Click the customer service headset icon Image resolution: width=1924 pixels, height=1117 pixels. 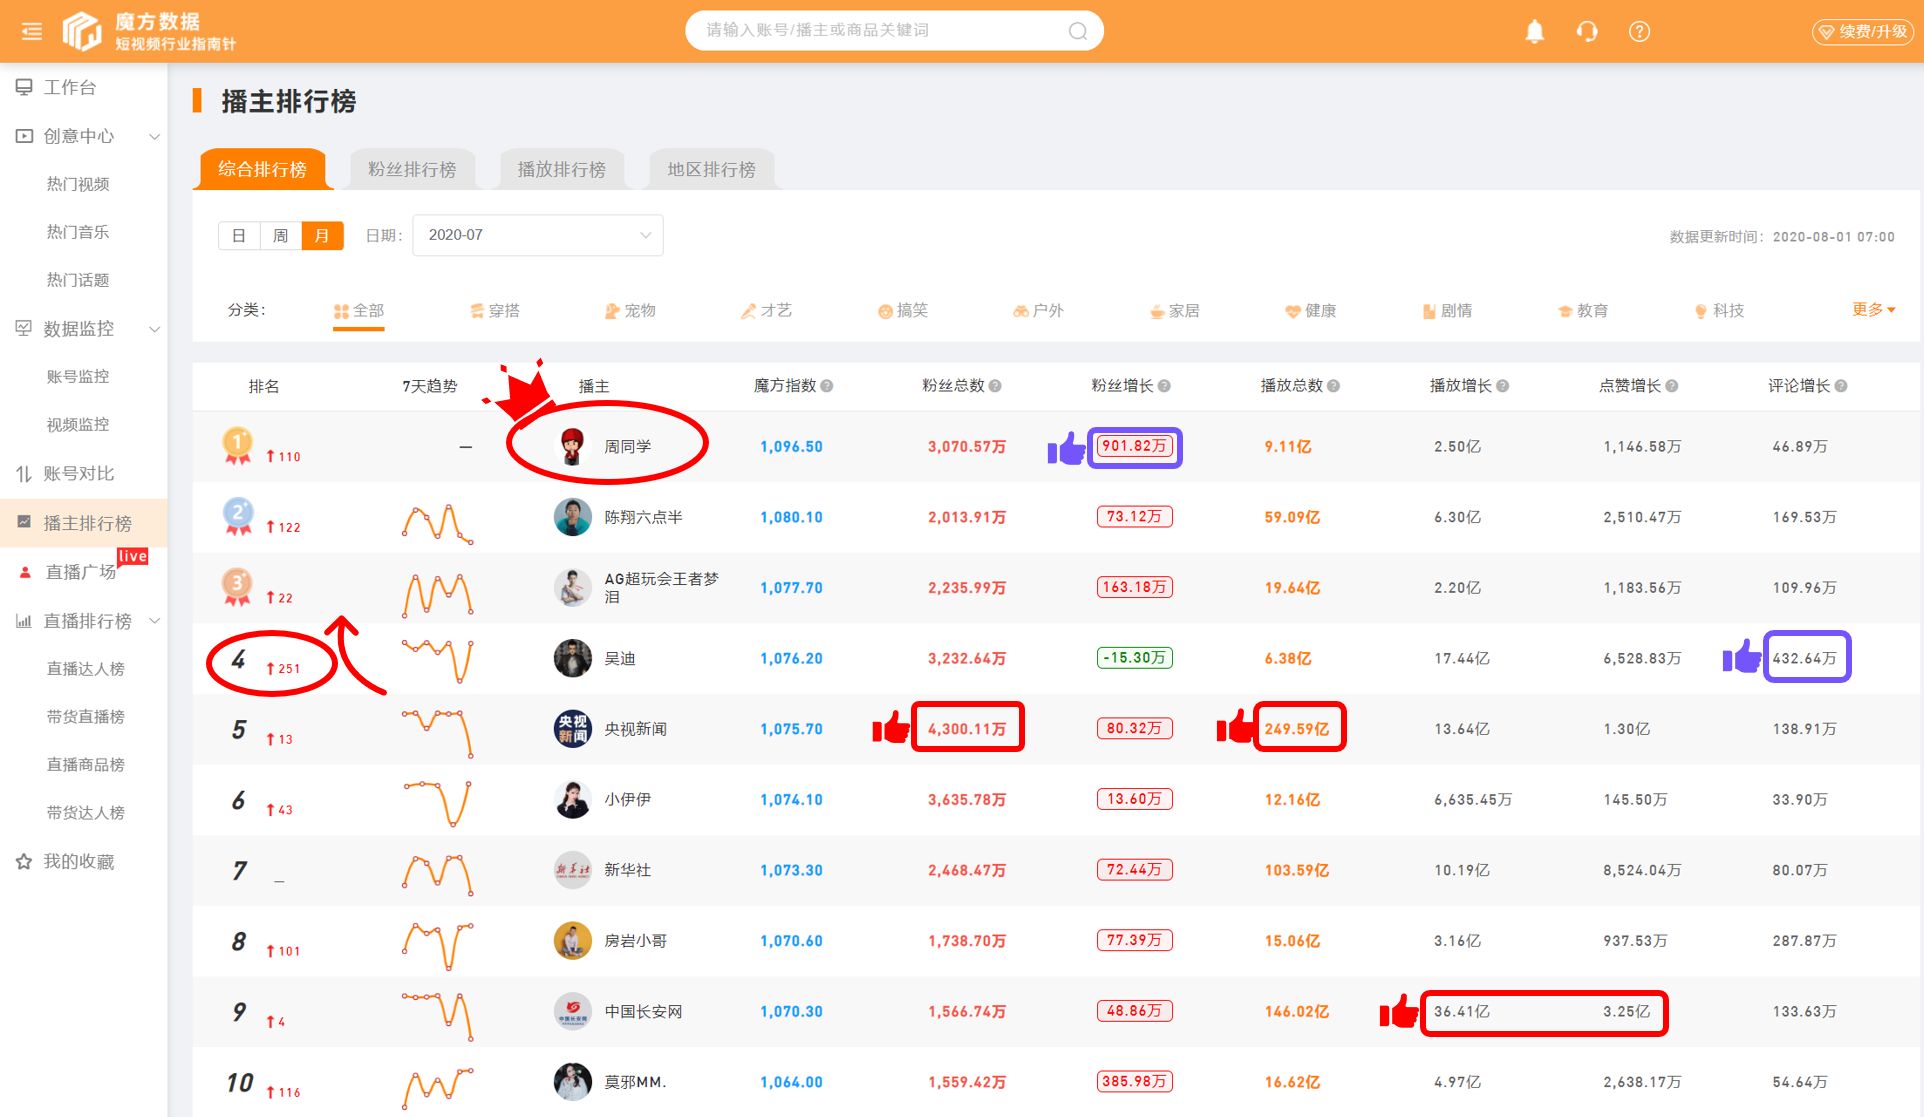click(1586, 31)
